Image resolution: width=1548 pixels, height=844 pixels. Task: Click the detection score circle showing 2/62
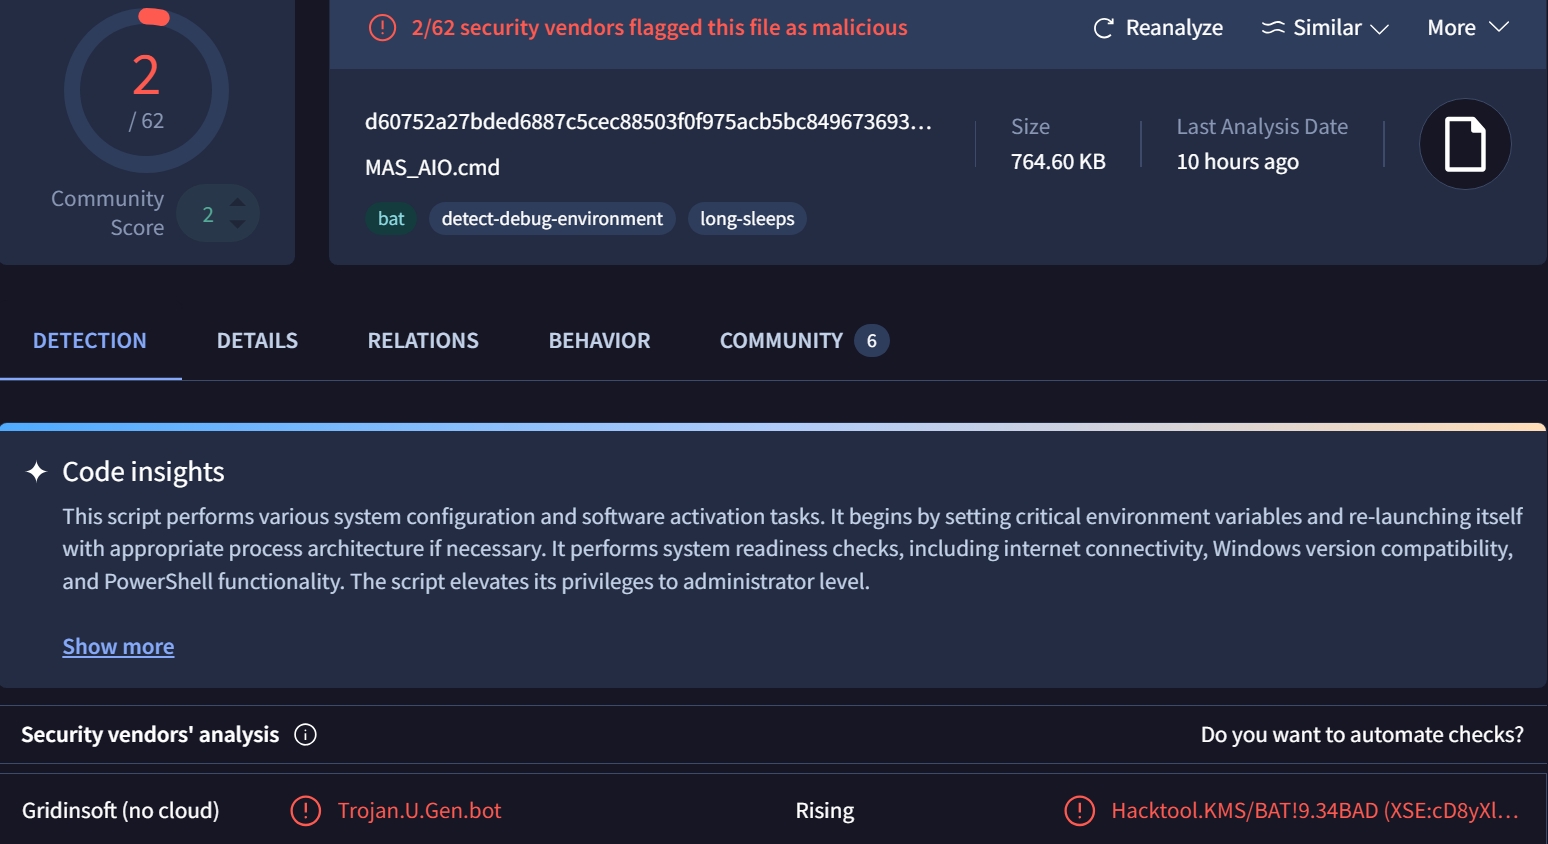pos(146,91)
